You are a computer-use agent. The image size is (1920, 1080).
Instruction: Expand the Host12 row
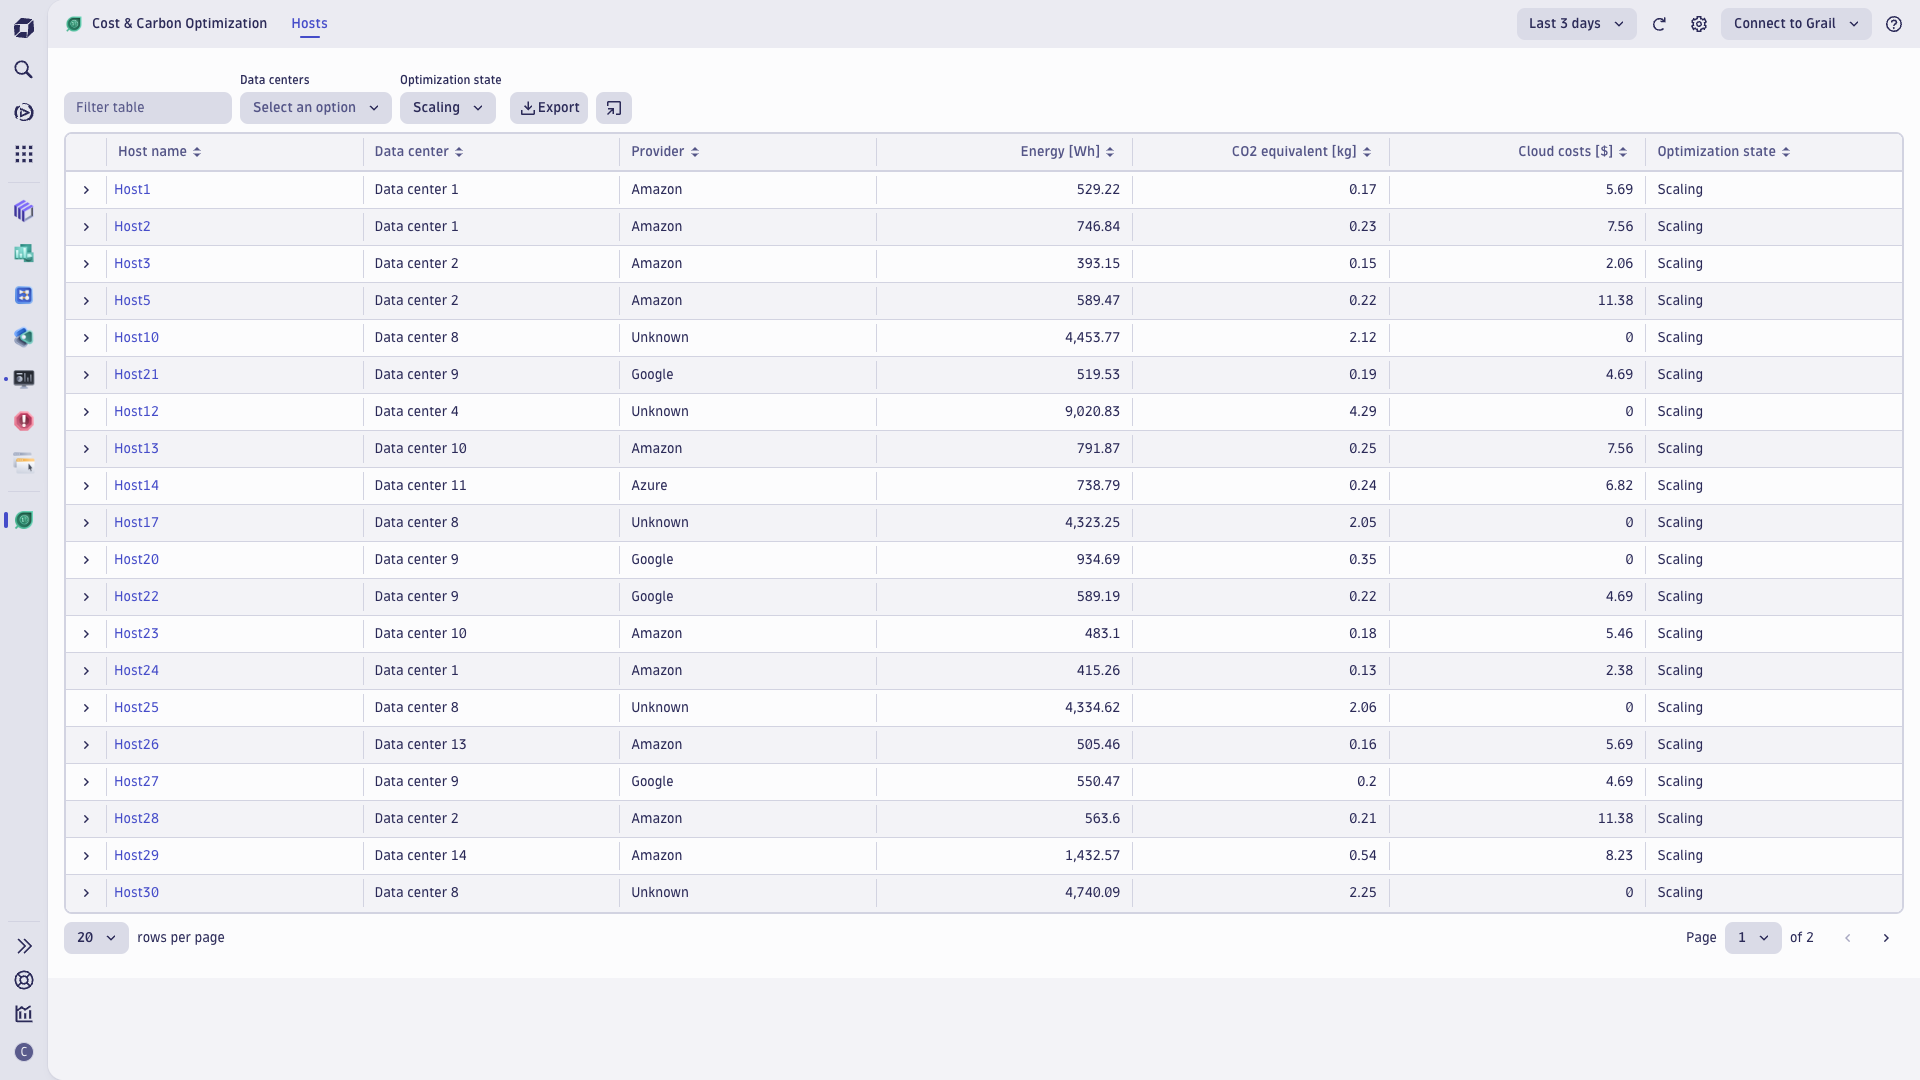click(86, 412)
